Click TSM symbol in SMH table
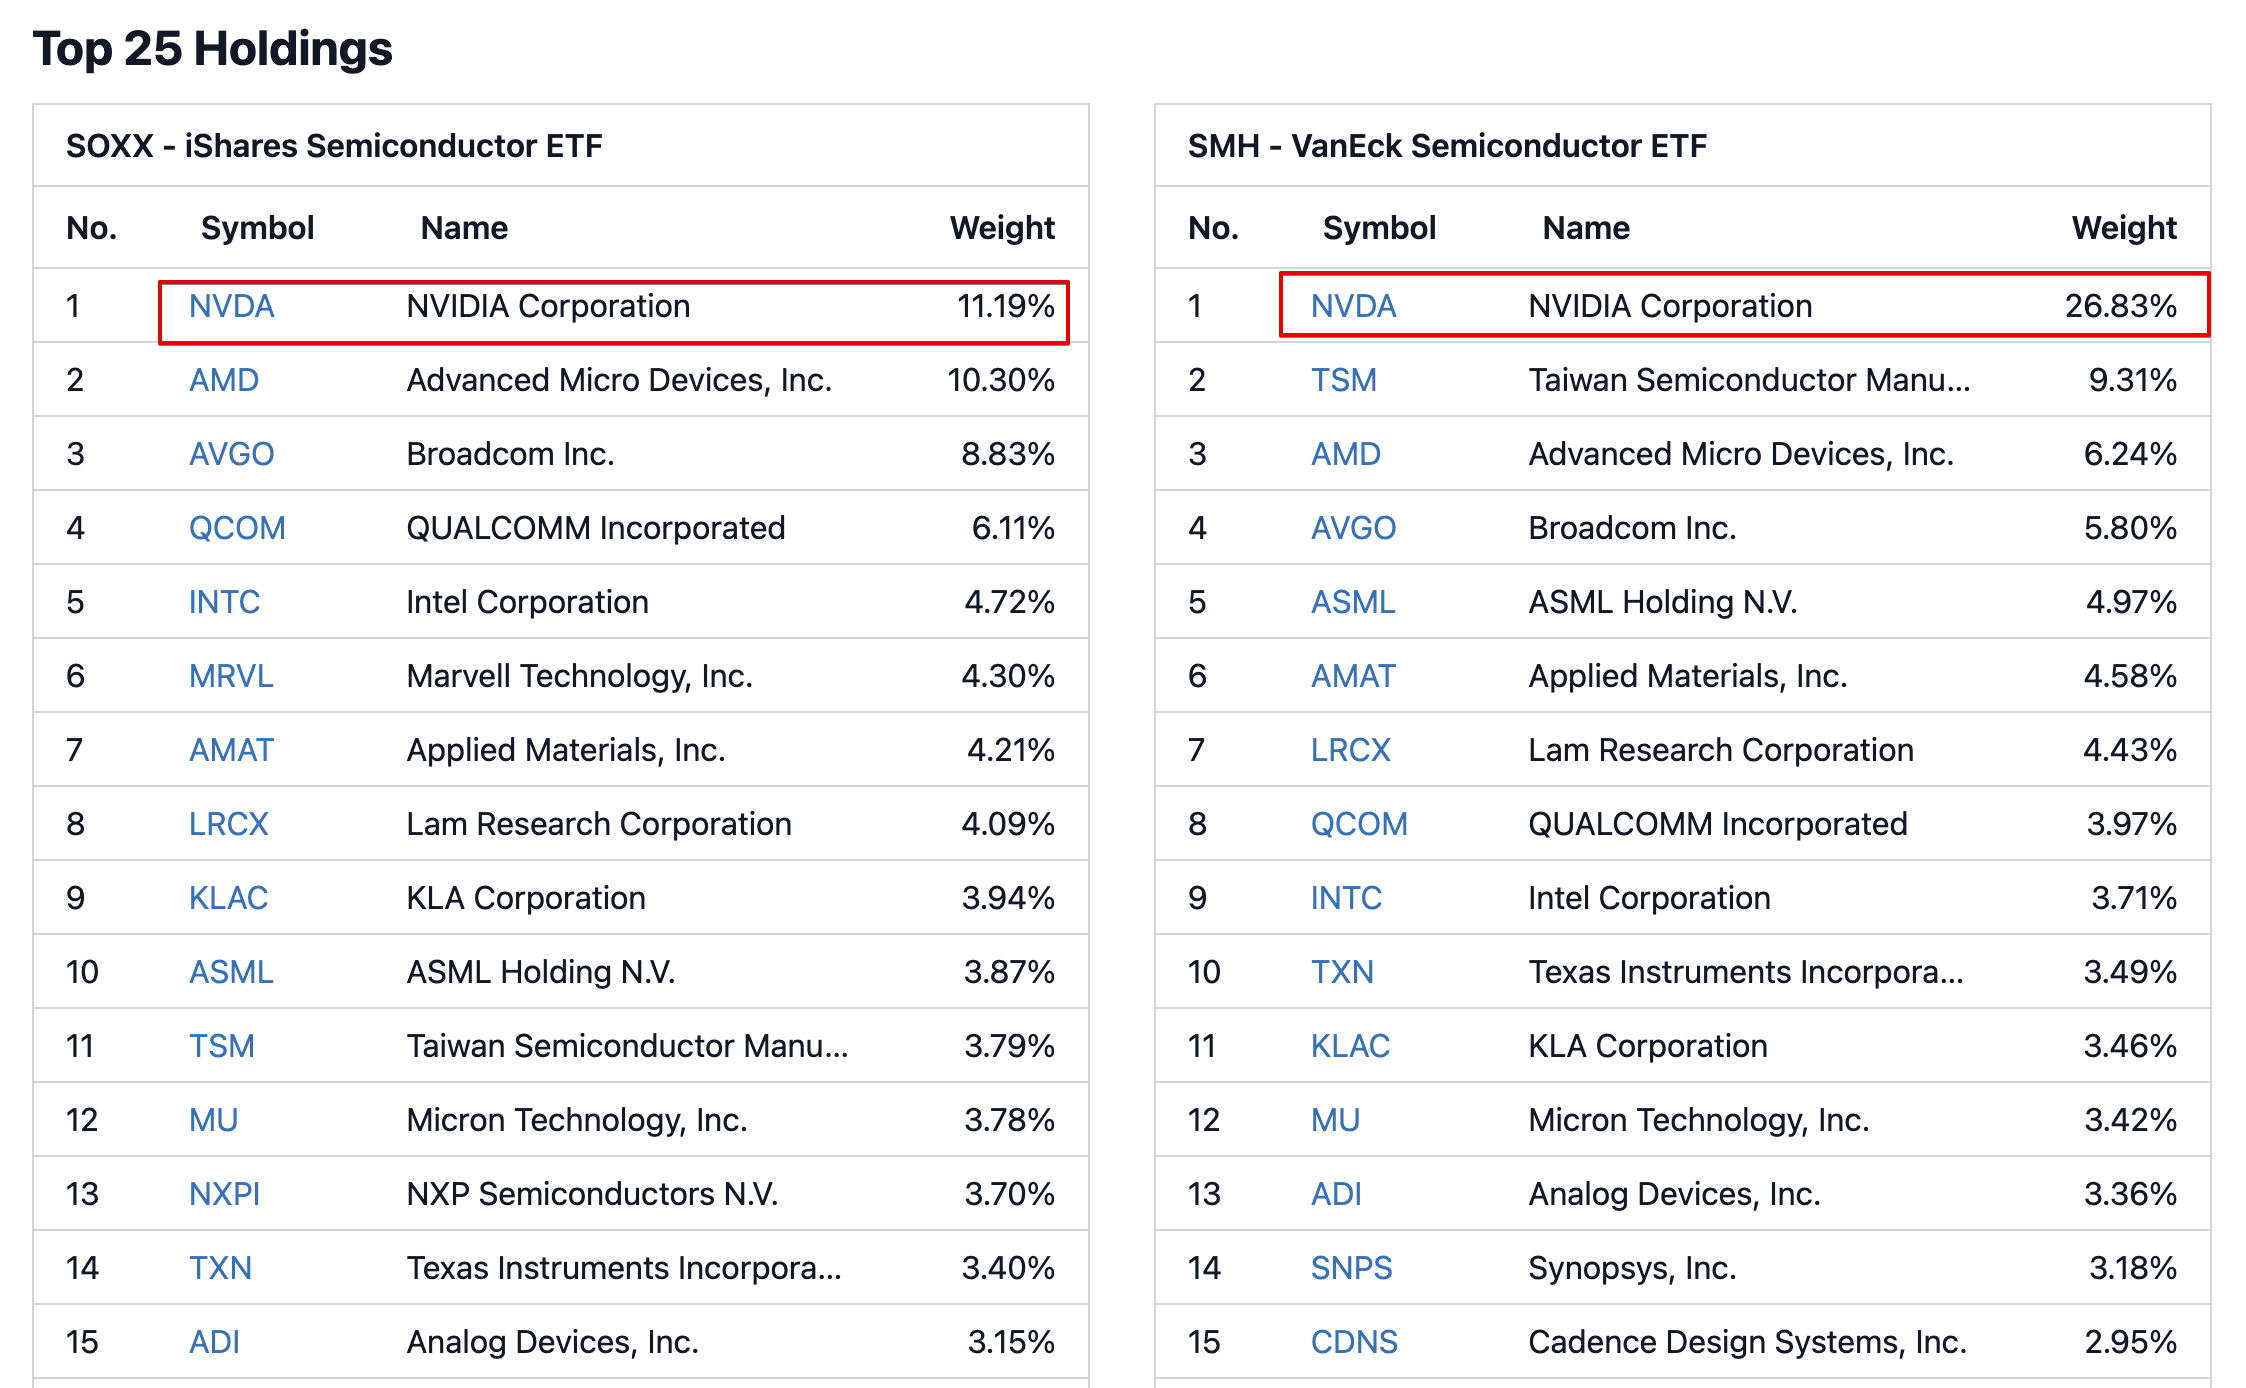2246x1388 pixels. tap(1343, 380)
